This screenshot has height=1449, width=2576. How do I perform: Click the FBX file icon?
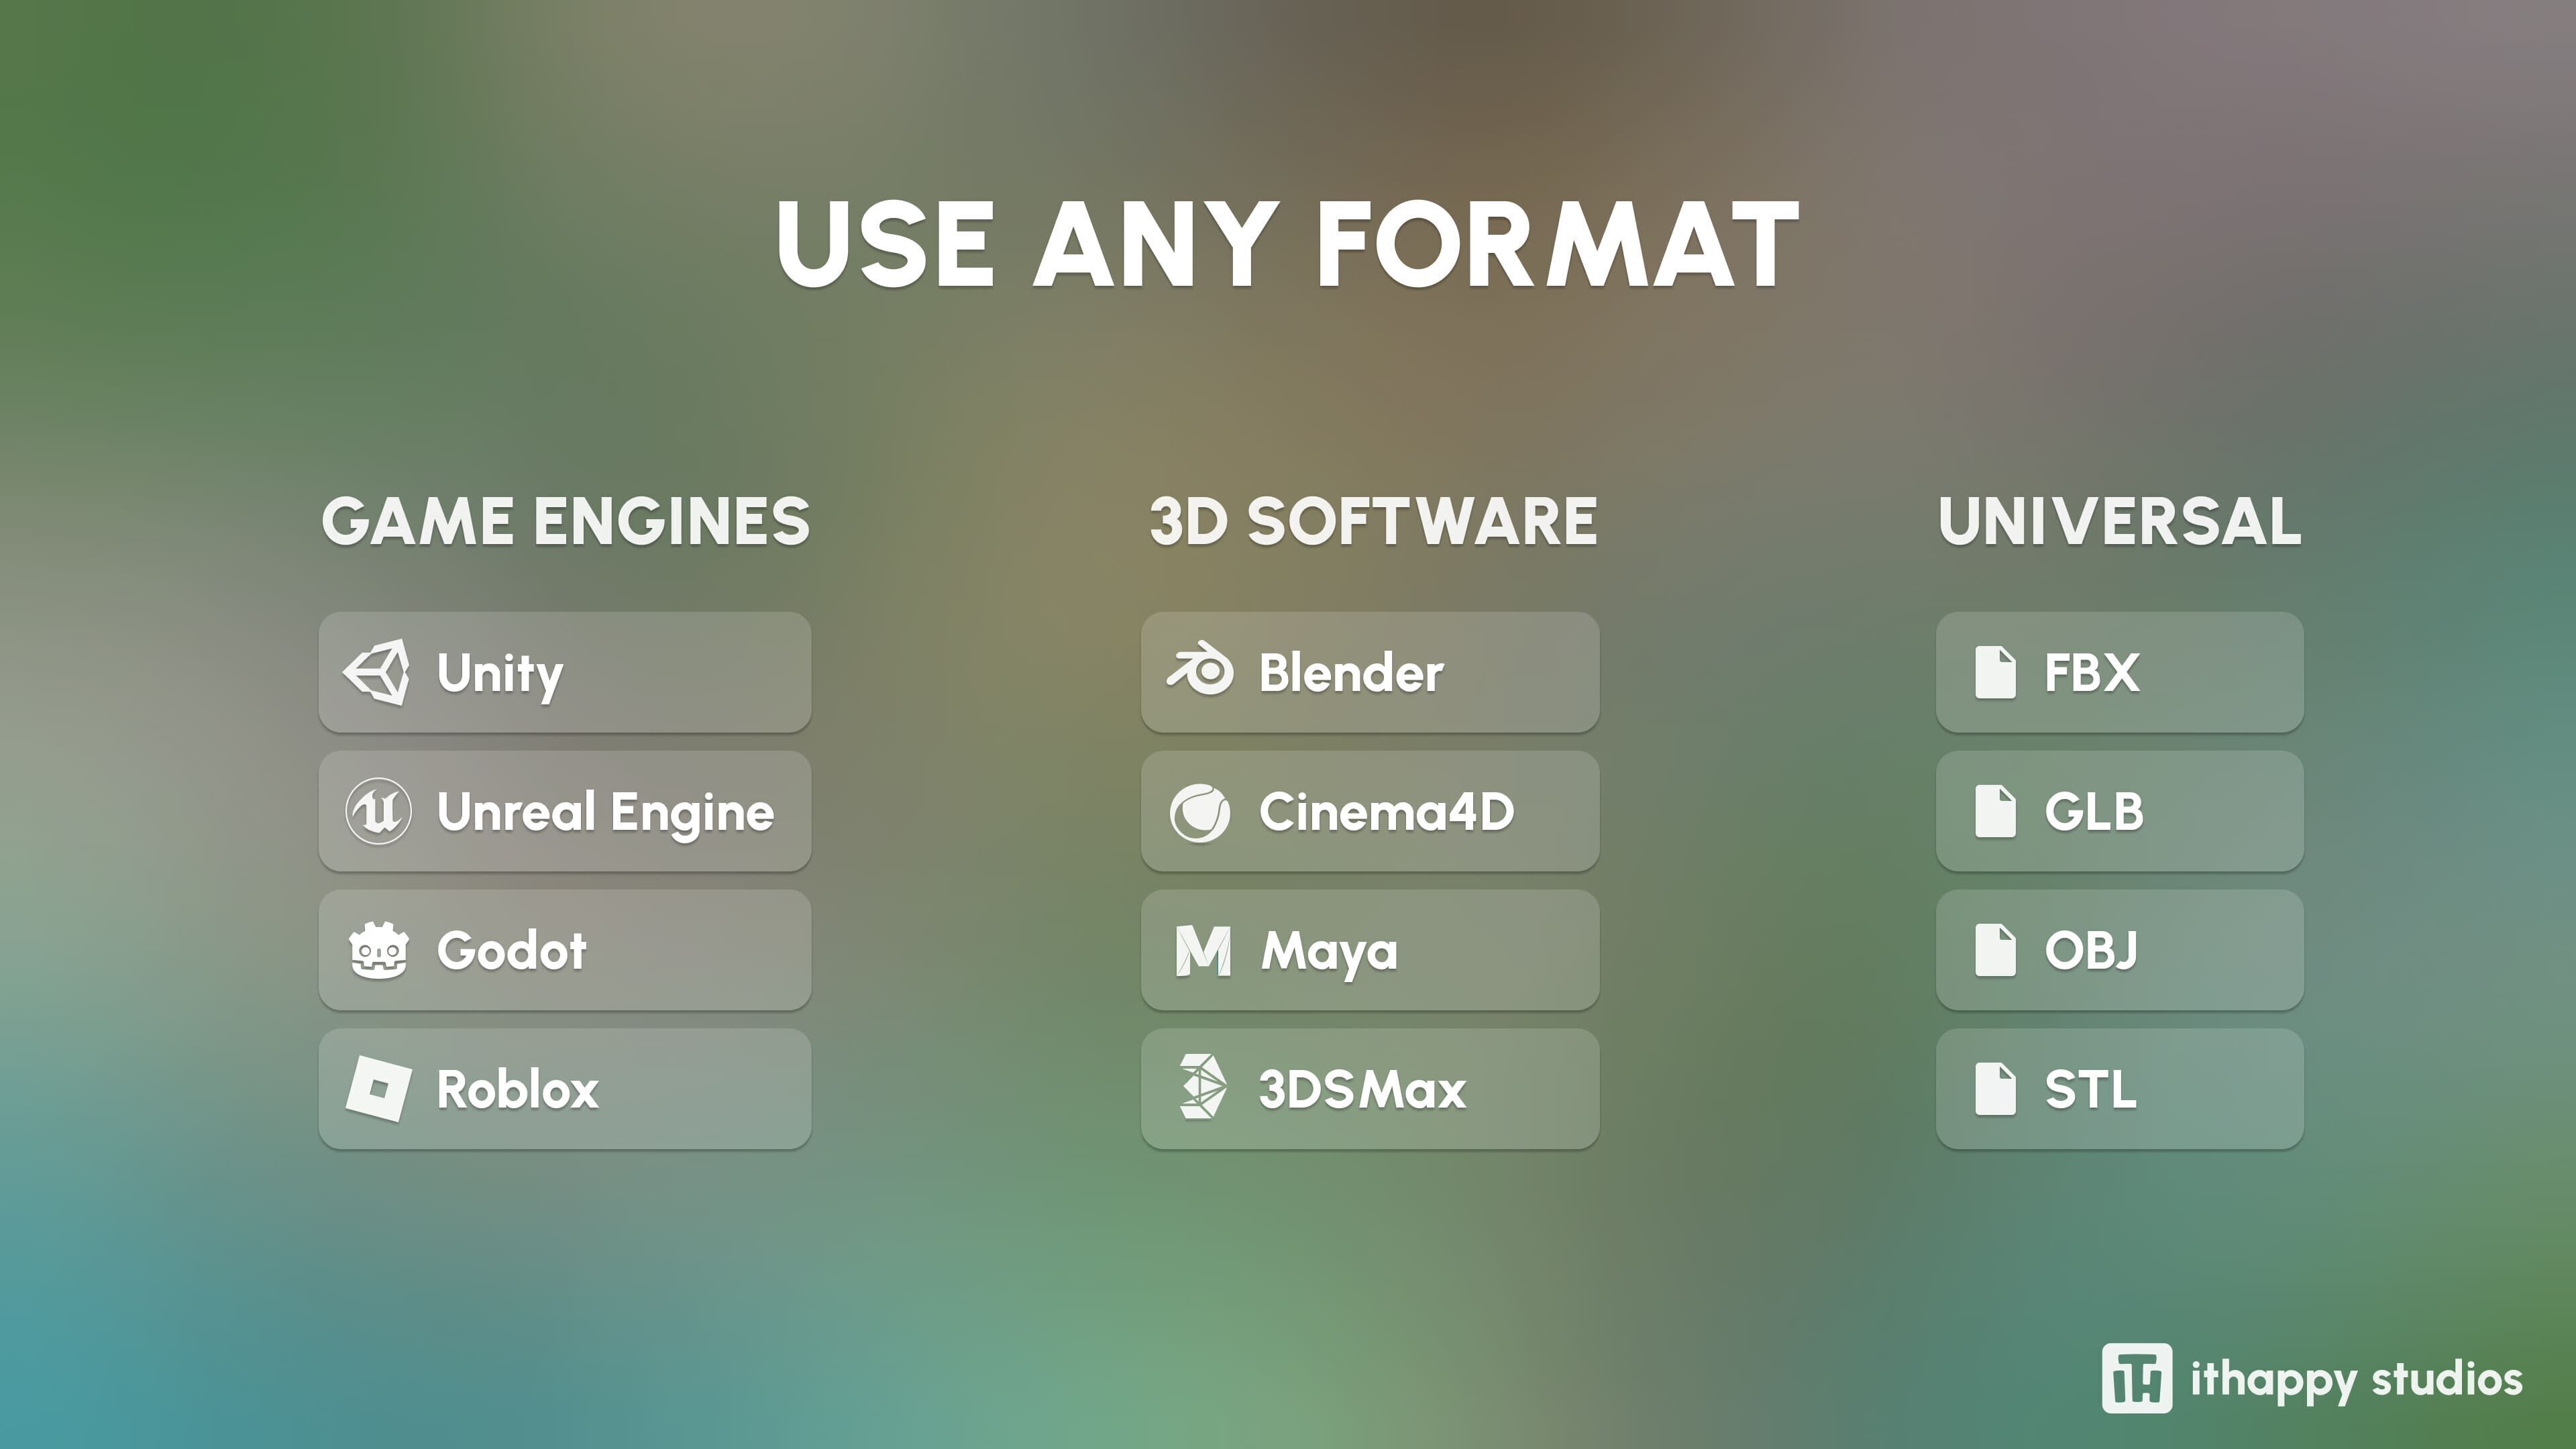pyautogui.click(x=1995, y=672)
